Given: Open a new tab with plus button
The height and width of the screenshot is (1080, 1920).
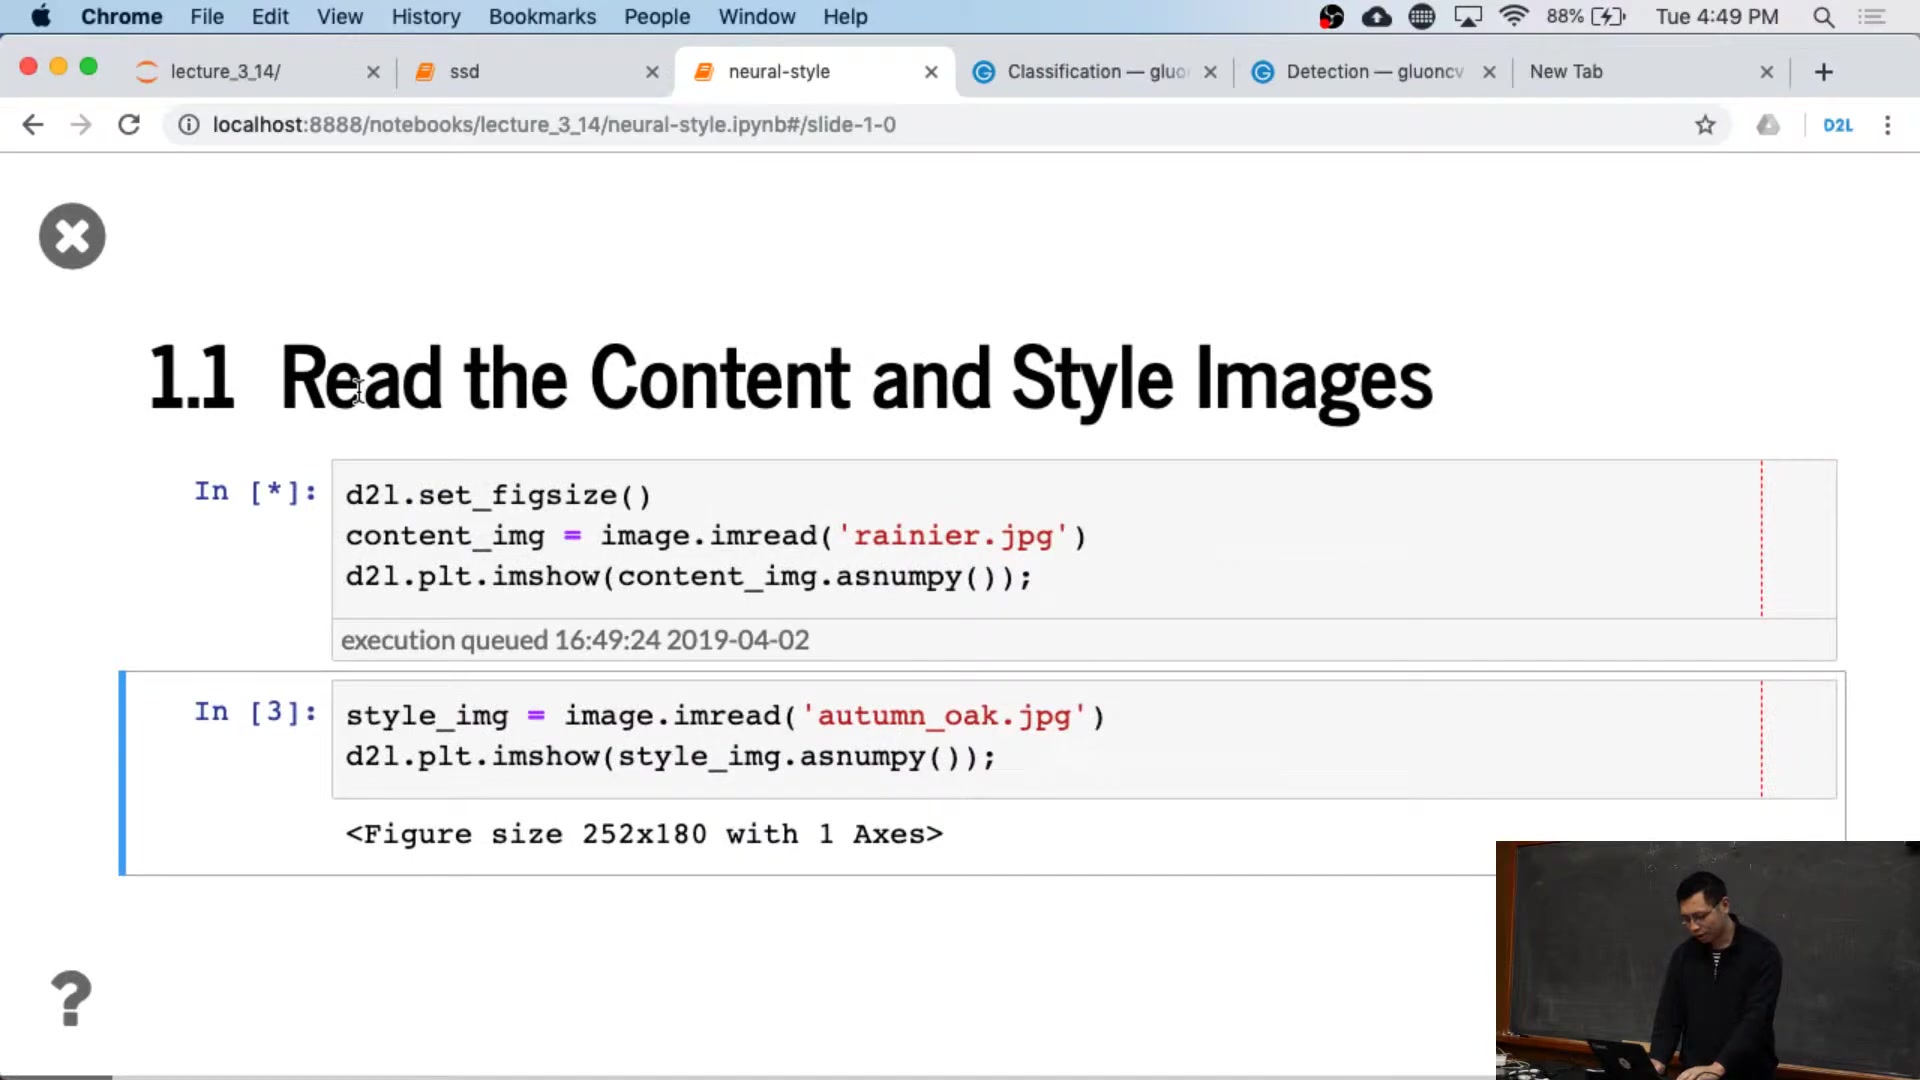Looking at the screenshot, I should click(x=1823, y=72).
